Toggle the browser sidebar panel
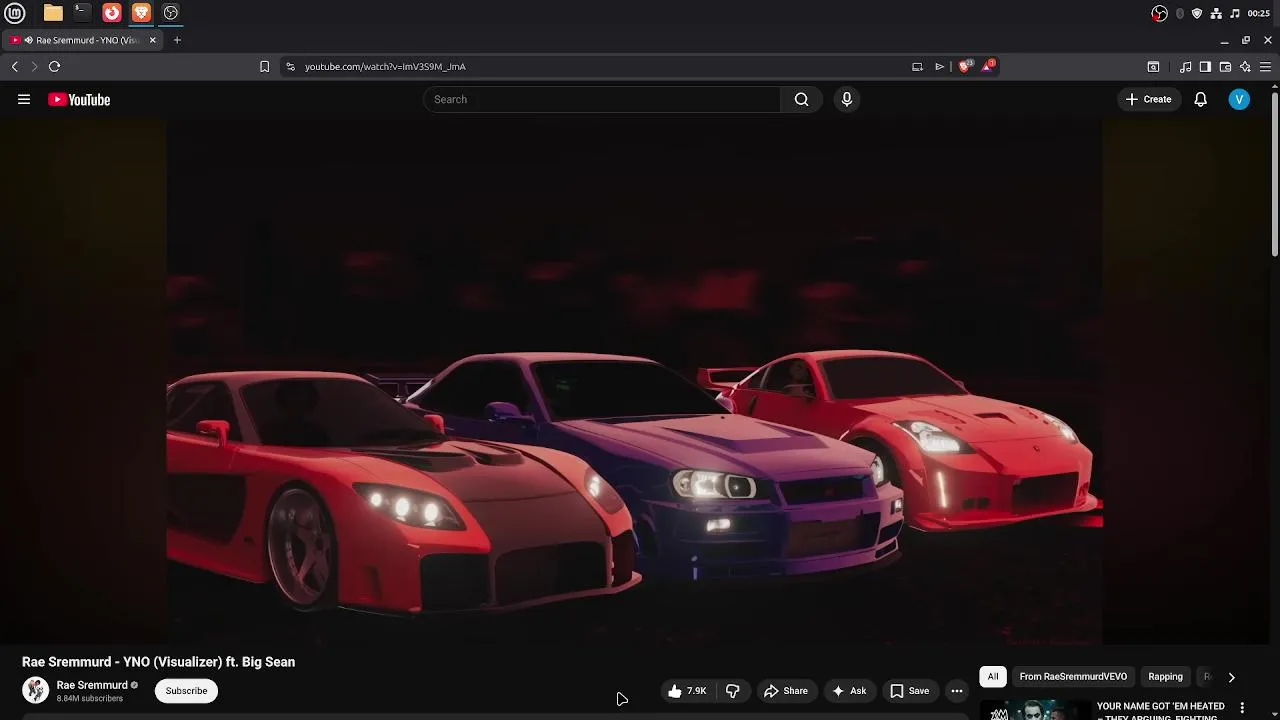The height and width of the screenshot is (720, 1280). tap(1205, 67)
